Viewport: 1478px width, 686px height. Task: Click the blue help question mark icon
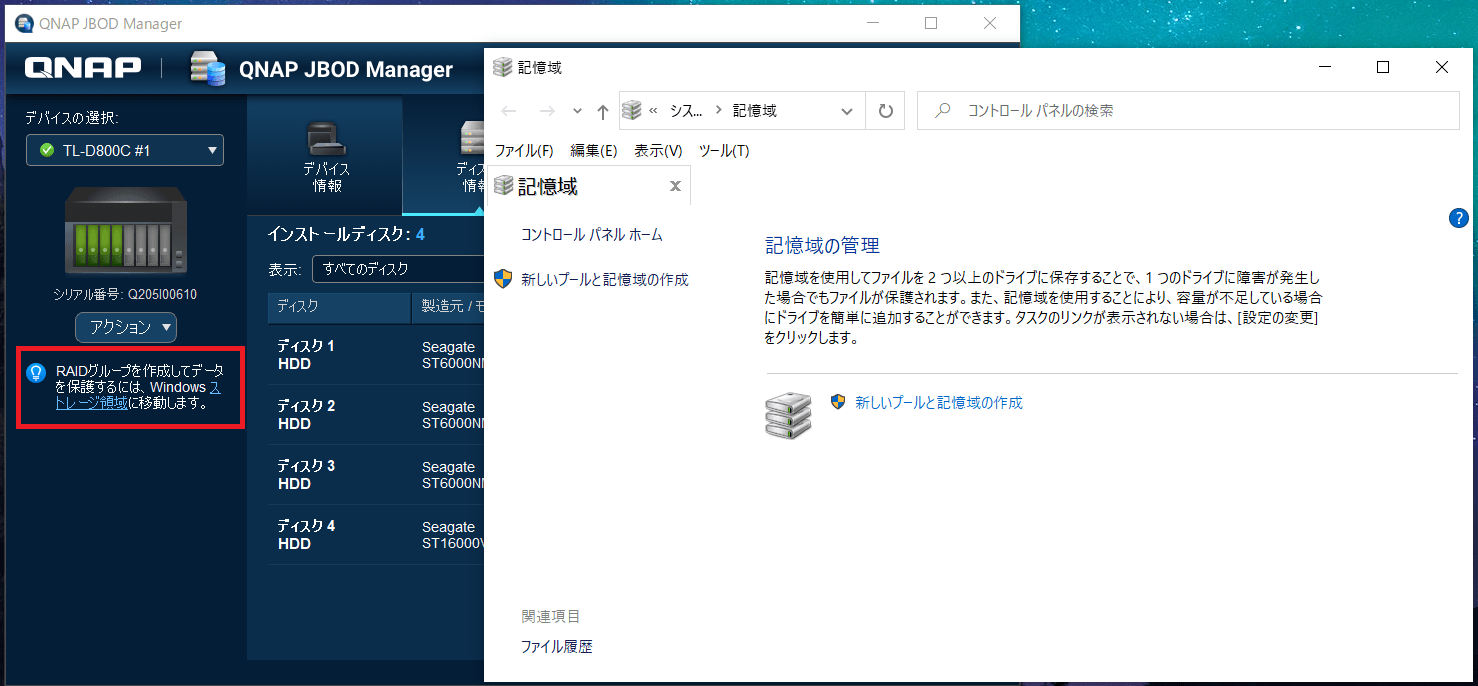click(x=1459, y=218)
